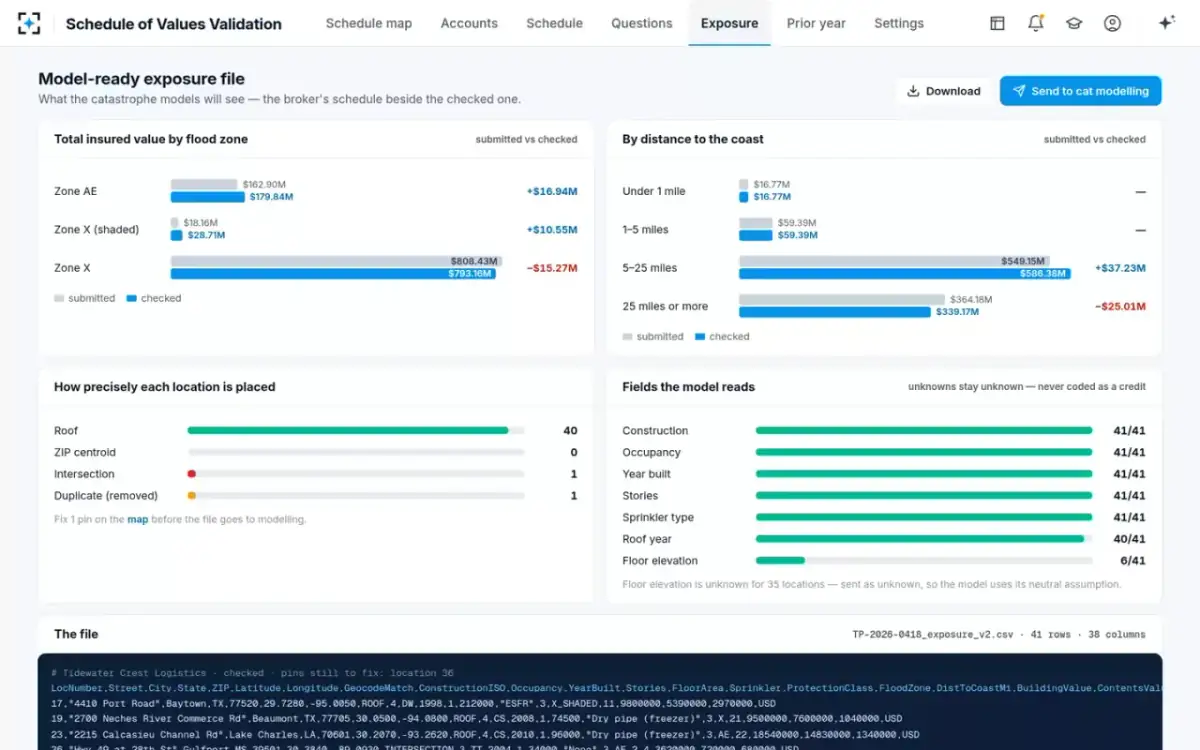The image size is (1200, 750).
Task: Click the Floor elevation 6/41 value
Action: click(x=1133, y=561)
